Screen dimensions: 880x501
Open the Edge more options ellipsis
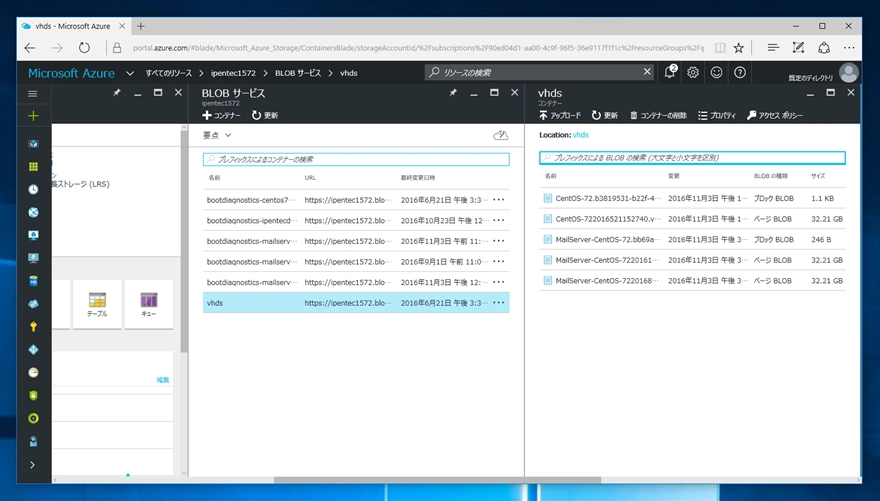[x=849, y=48]
